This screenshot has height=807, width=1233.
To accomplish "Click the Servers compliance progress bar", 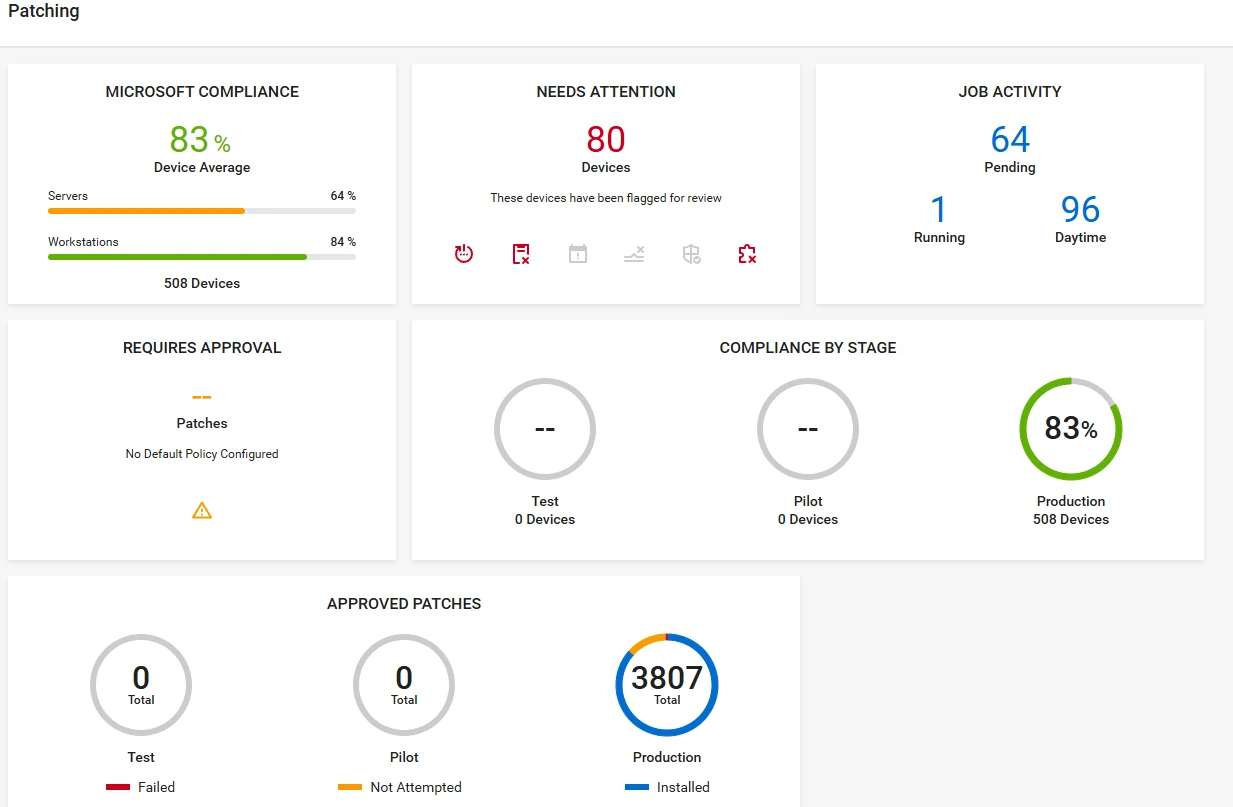I will click(x=201, y=211).
